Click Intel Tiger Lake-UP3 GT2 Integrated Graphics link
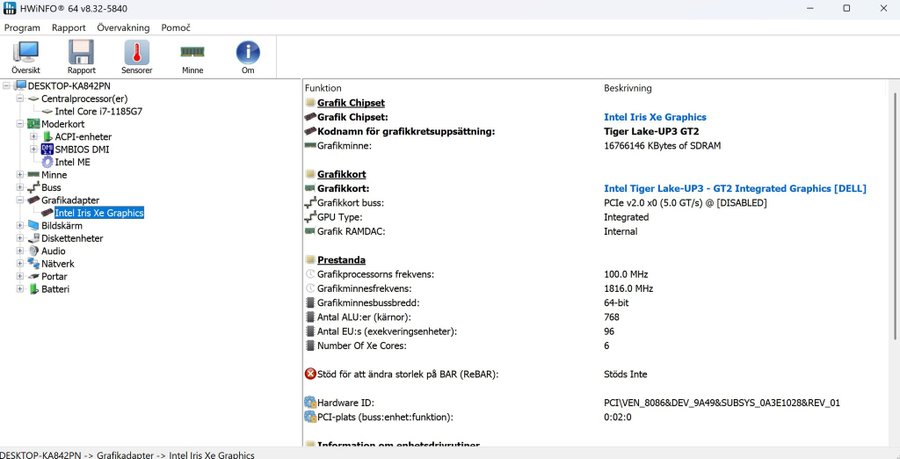Screen dimensions: 900x459 [734, 188]
